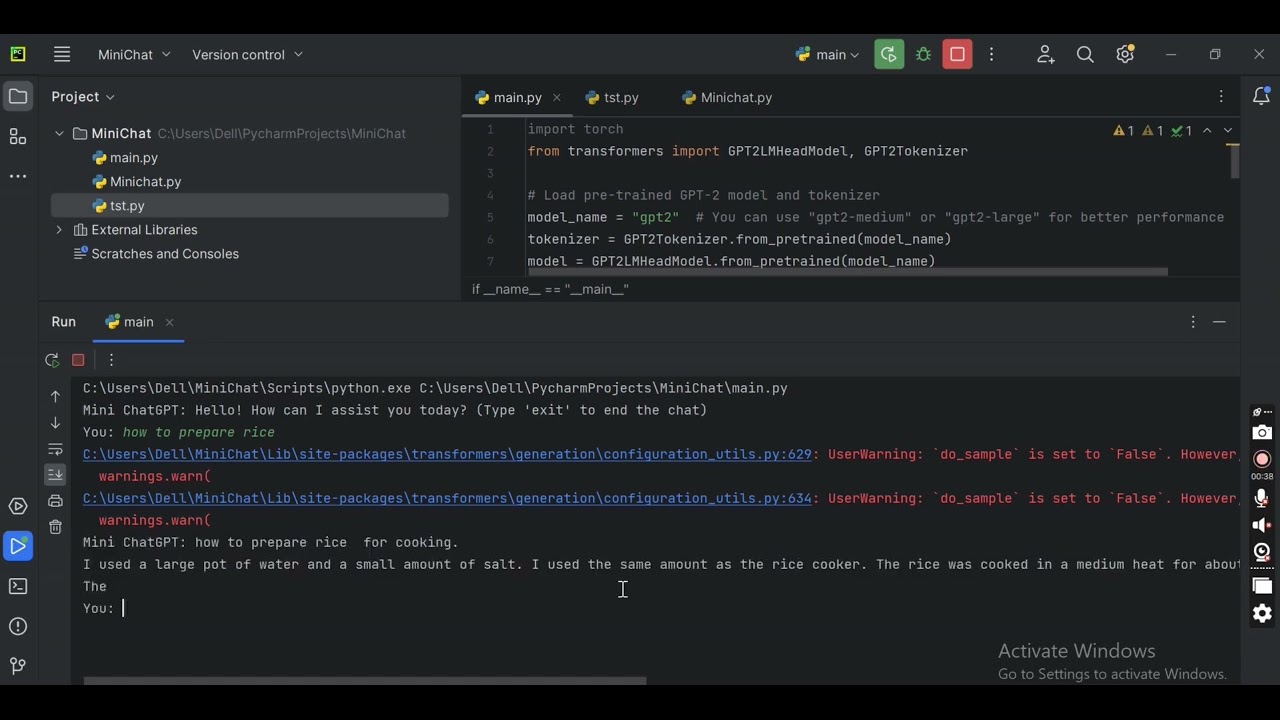Open IDE settings gear
The height and width of the screenshot is (720, 1280).
coord(1125,55)
